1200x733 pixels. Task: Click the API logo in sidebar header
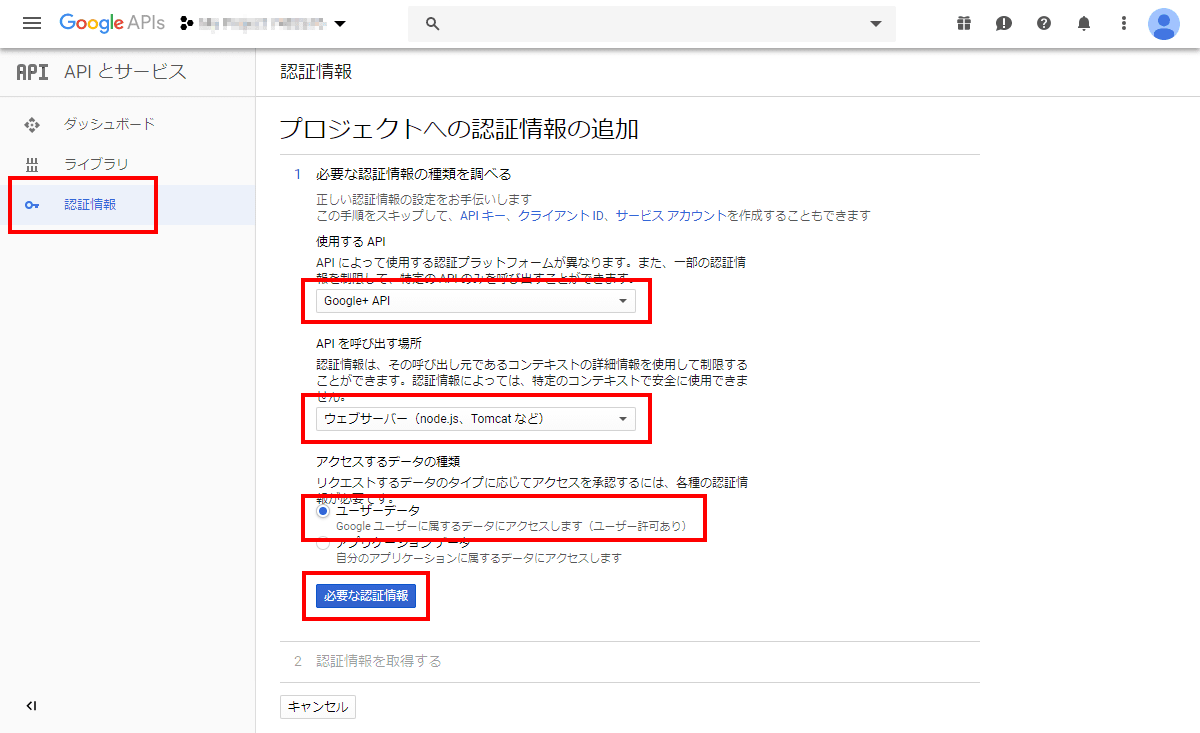click(x=32, y=72)
